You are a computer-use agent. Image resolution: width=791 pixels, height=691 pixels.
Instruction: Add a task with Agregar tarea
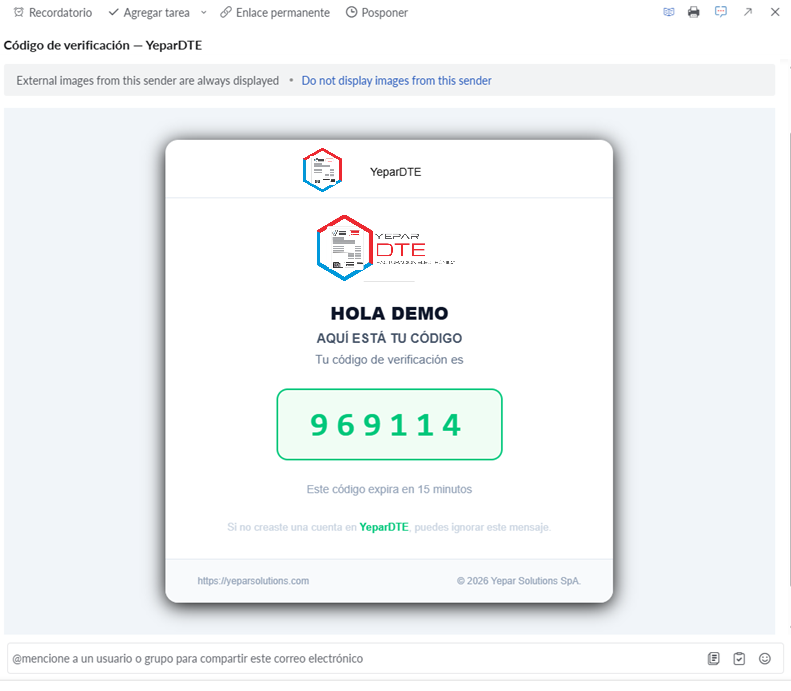[x=149, y=13]
